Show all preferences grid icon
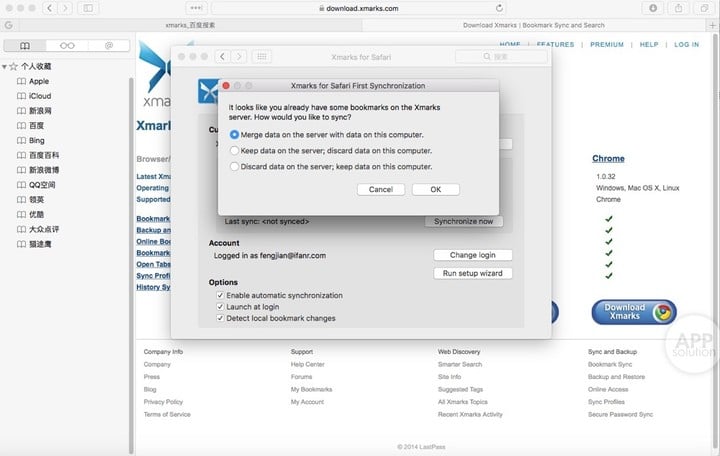 262,56
